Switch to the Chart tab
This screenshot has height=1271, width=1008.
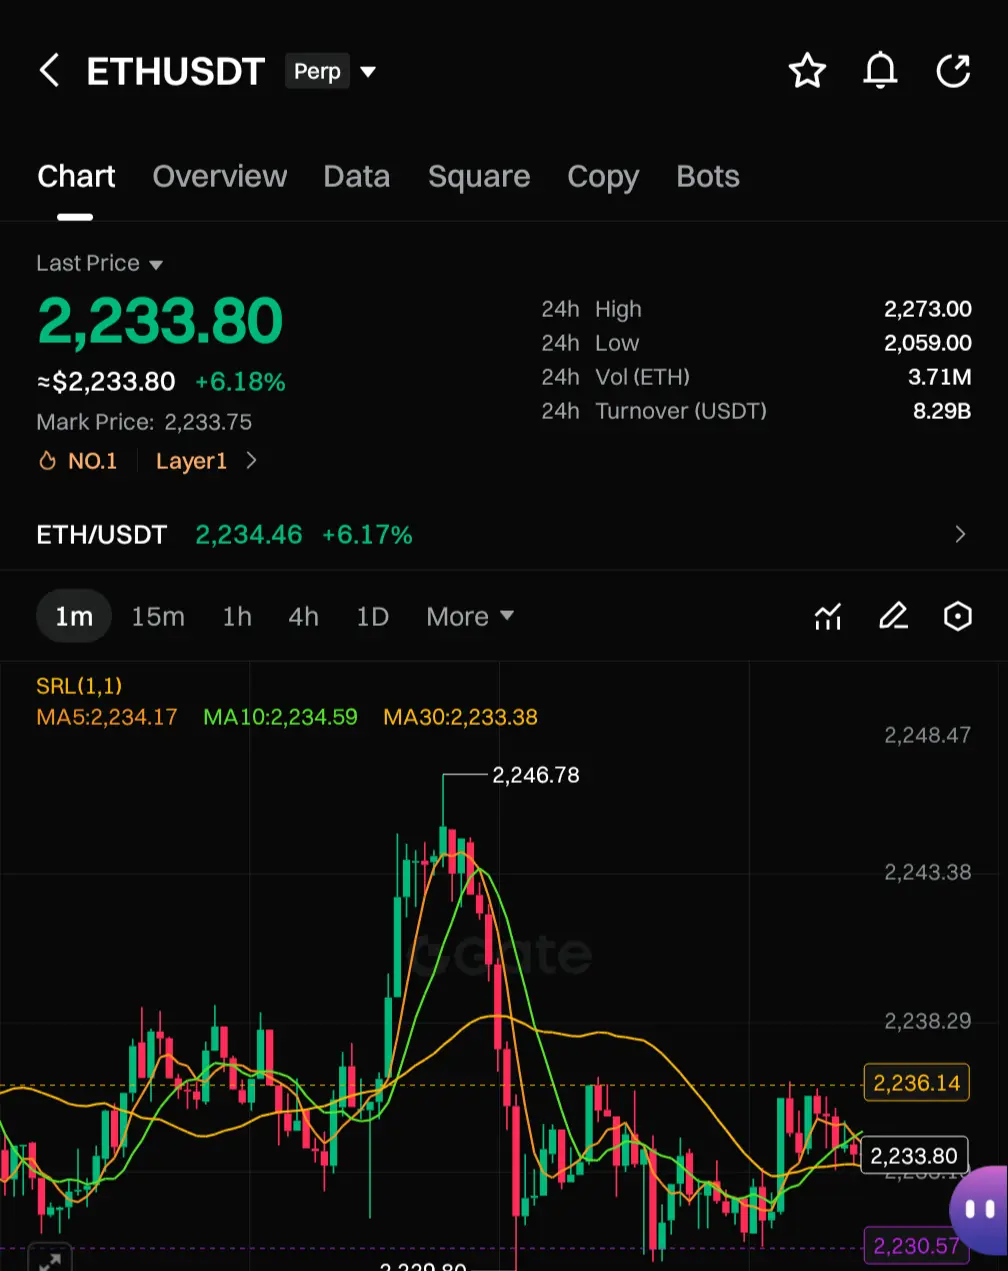(x=76, y=177)
